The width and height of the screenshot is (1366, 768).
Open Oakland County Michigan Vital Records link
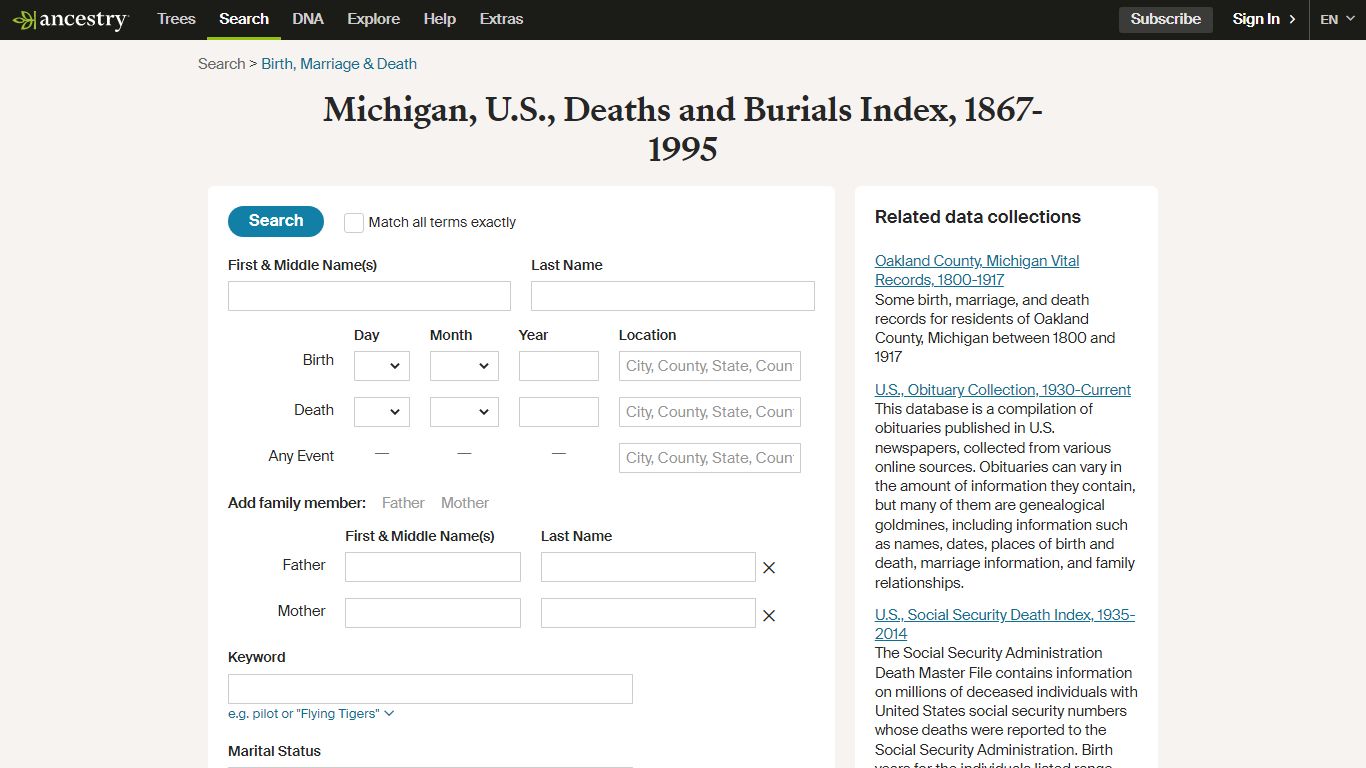[x=977, y=270]
